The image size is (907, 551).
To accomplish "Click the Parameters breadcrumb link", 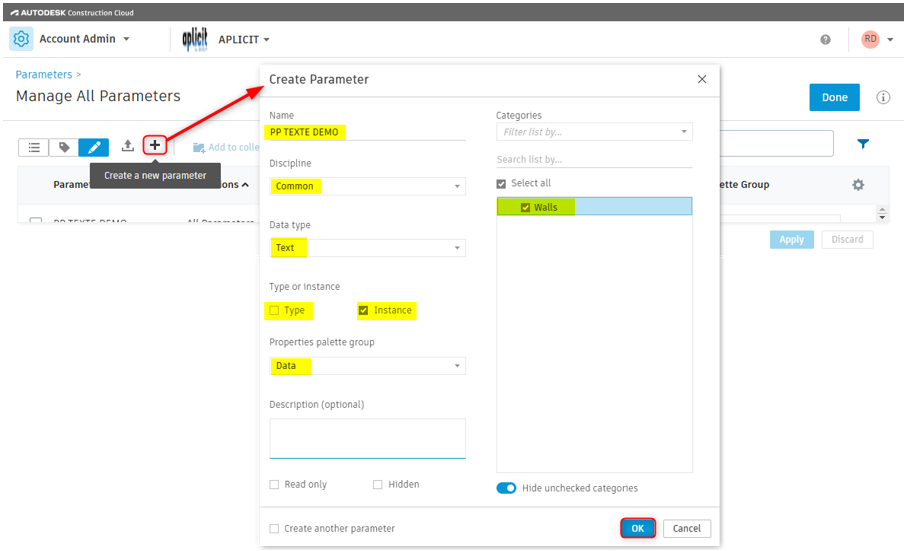I will tap(44, 74).
